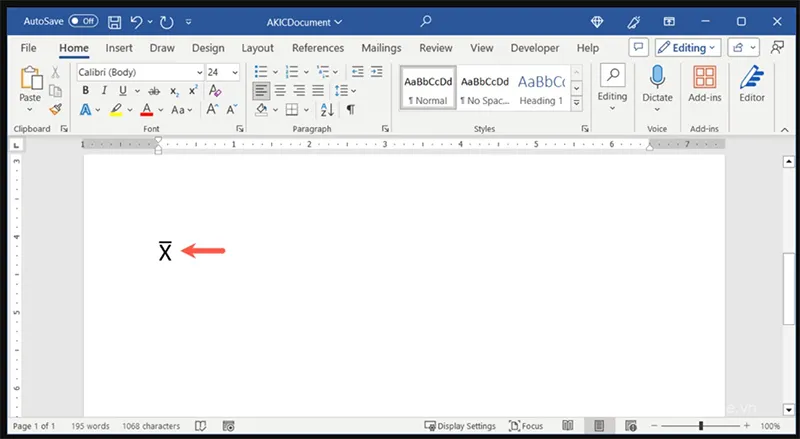Expand the Paste options arrow

tap(30, 109)
